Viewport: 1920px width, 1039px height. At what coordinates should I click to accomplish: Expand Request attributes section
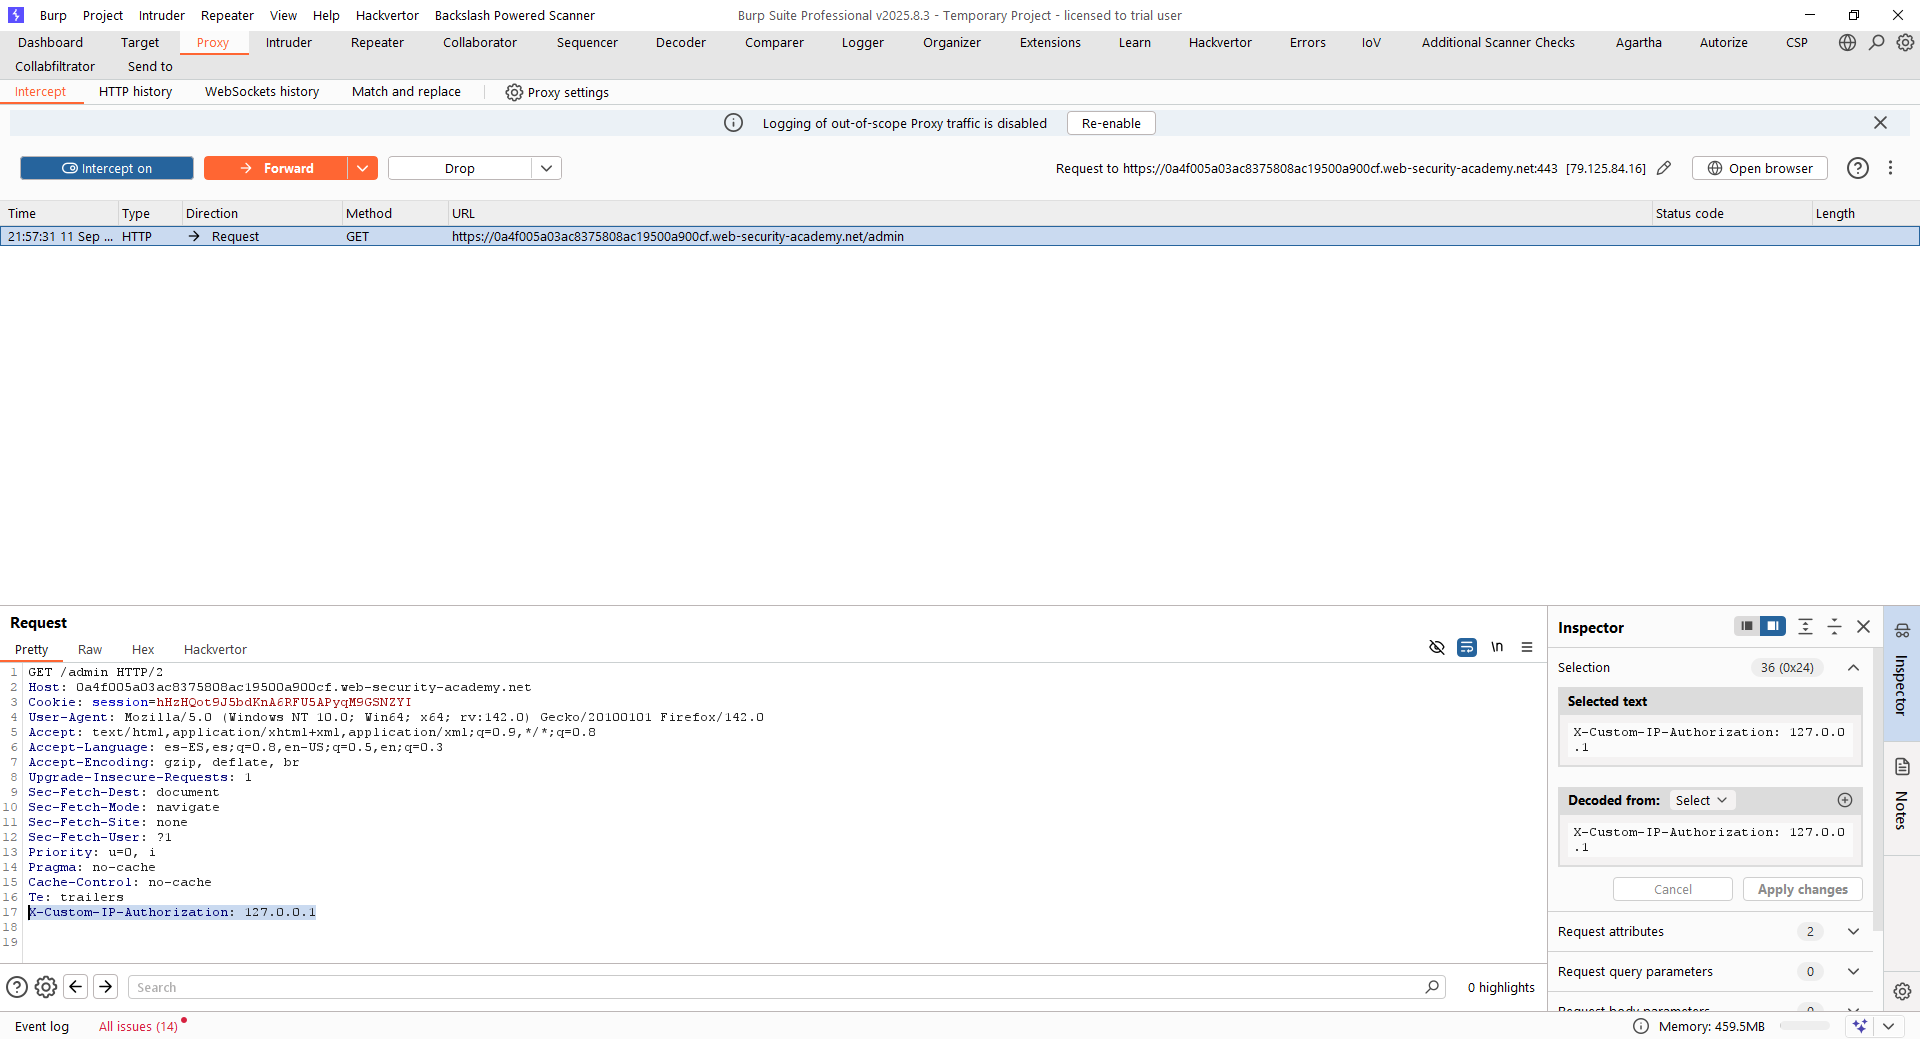click(1853, 931)
